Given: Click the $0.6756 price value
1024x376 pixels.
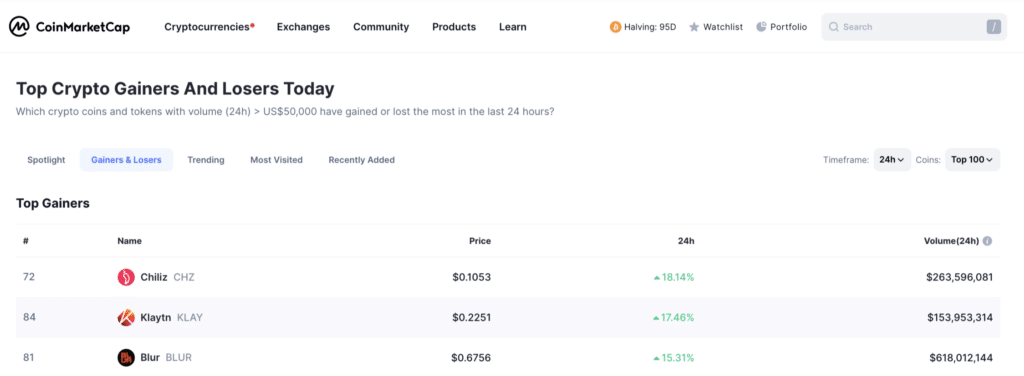Looking at the screenshot, I should coord(470,358).
